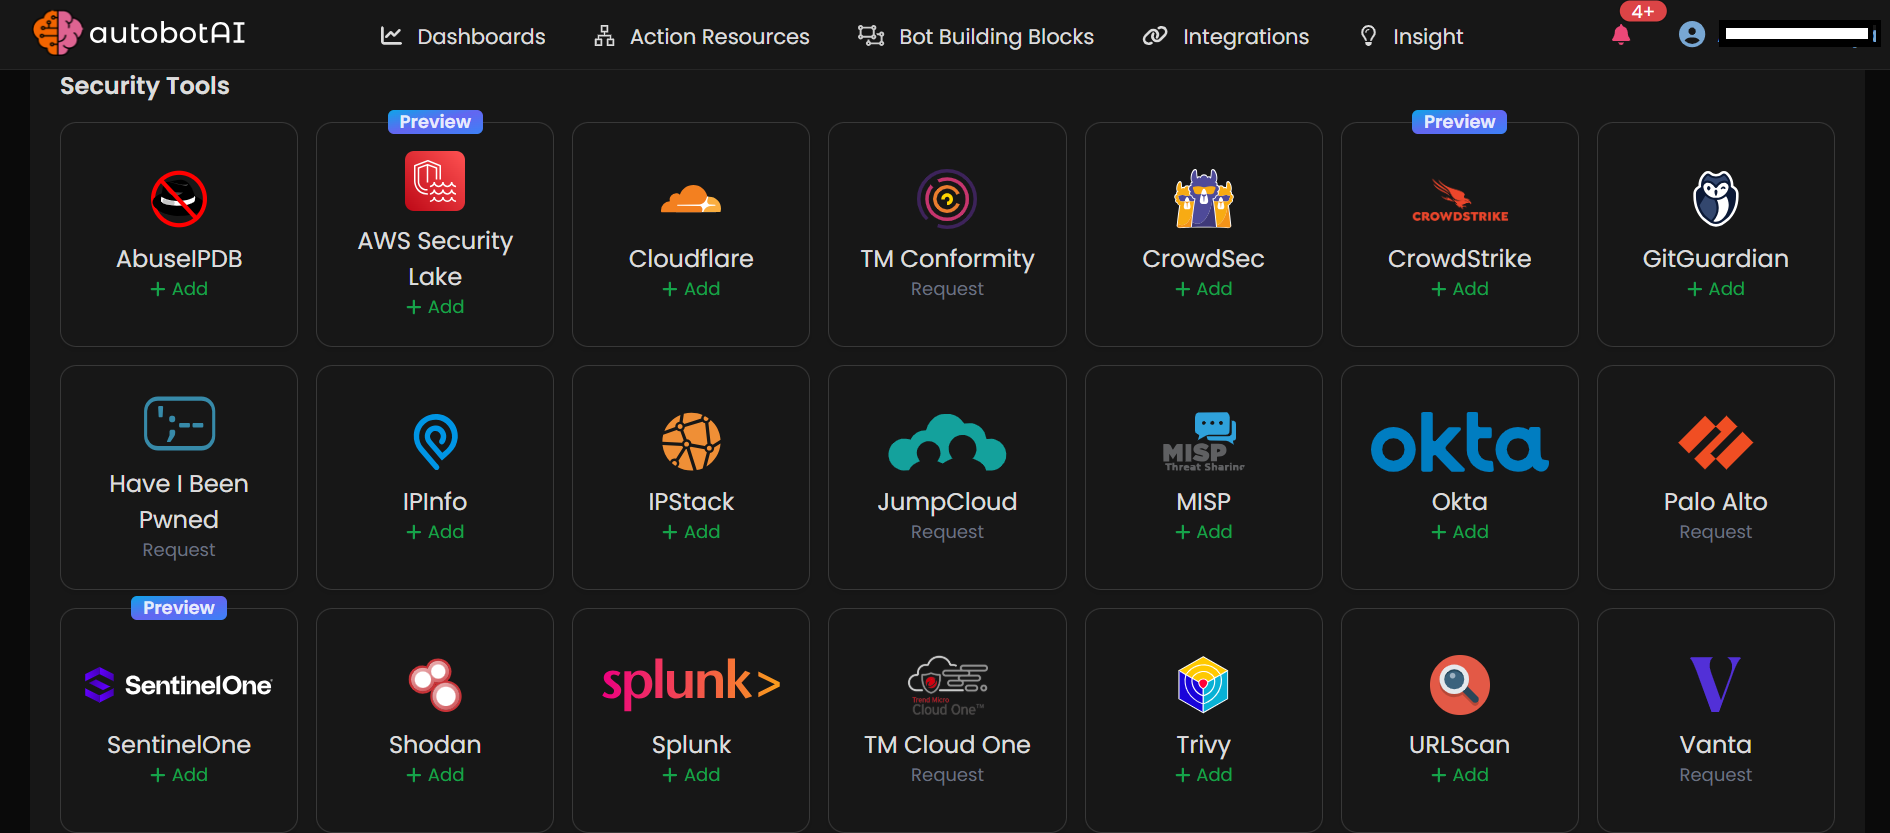Click the AWS Security Lake icon
Image resolution: width=1890 pixels, height=833 pixels.
435,181
